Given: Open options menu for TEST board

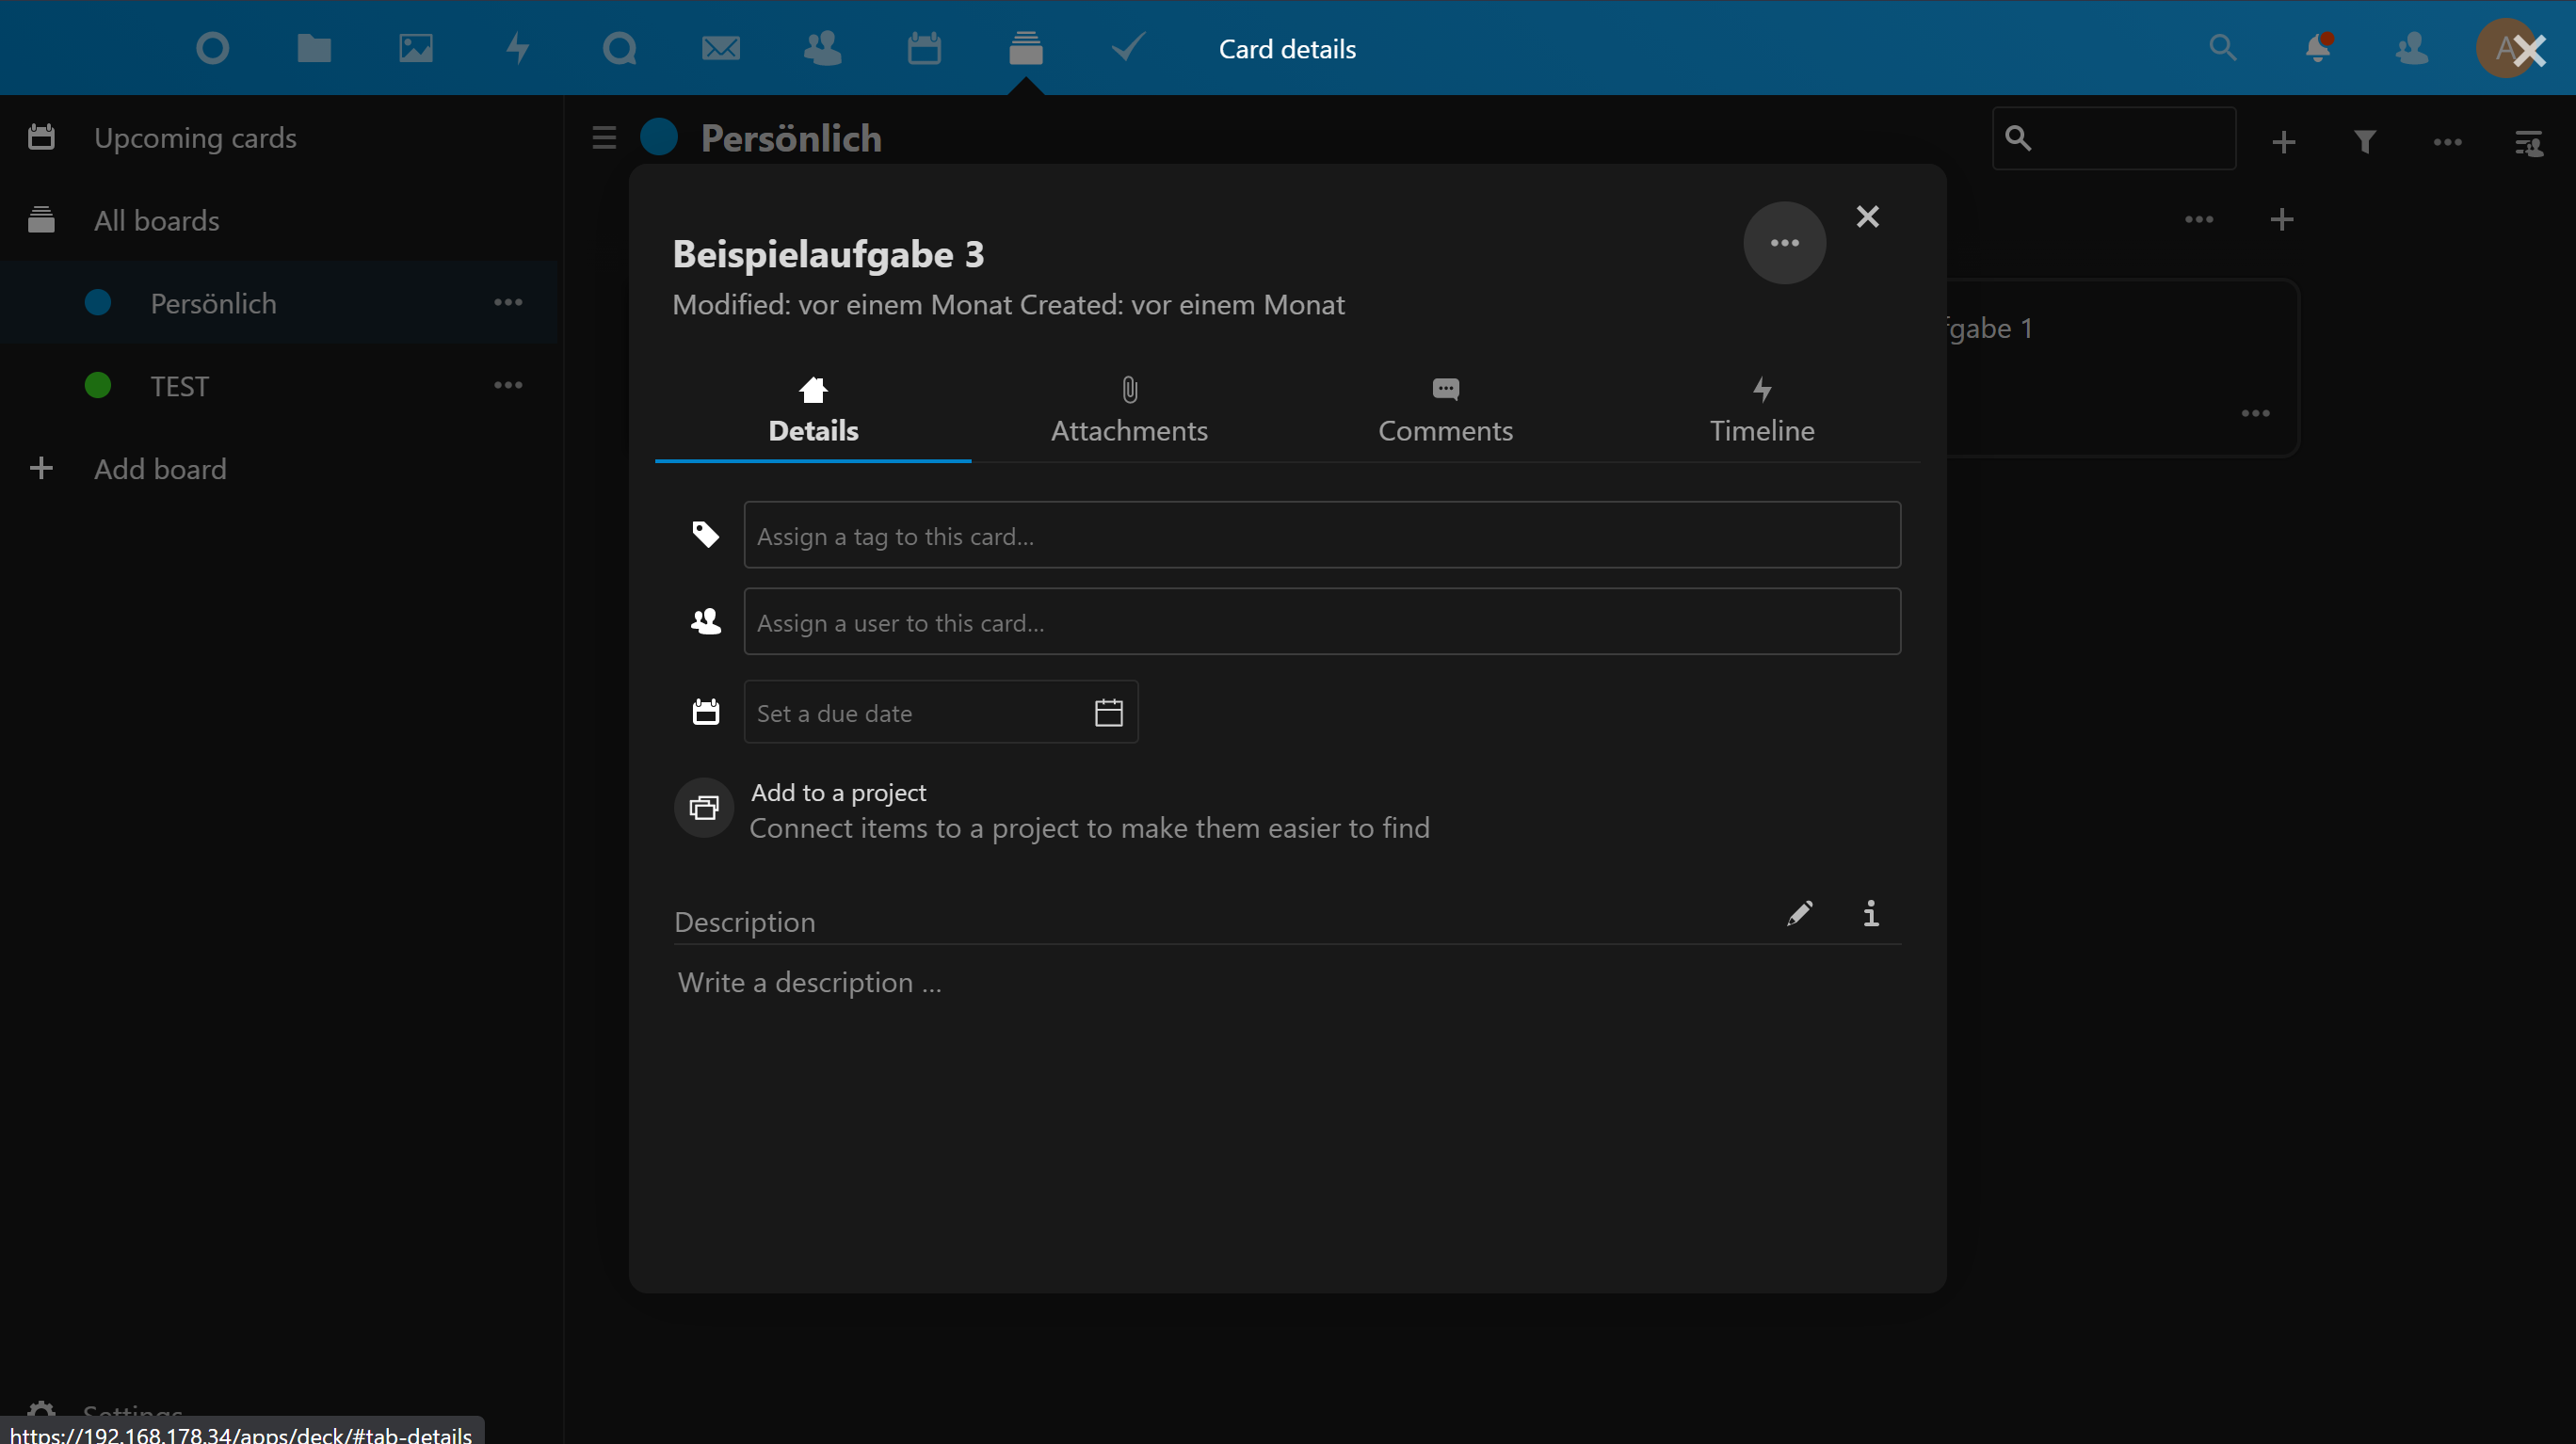Looking at the screenshot, I should (x=508, y=386).
